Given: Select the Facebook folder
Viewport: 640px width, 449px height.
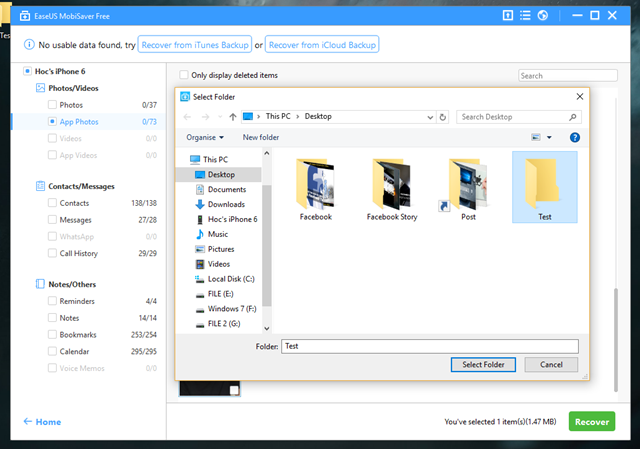Looking at the screenshot, I should tap(316, 189).
